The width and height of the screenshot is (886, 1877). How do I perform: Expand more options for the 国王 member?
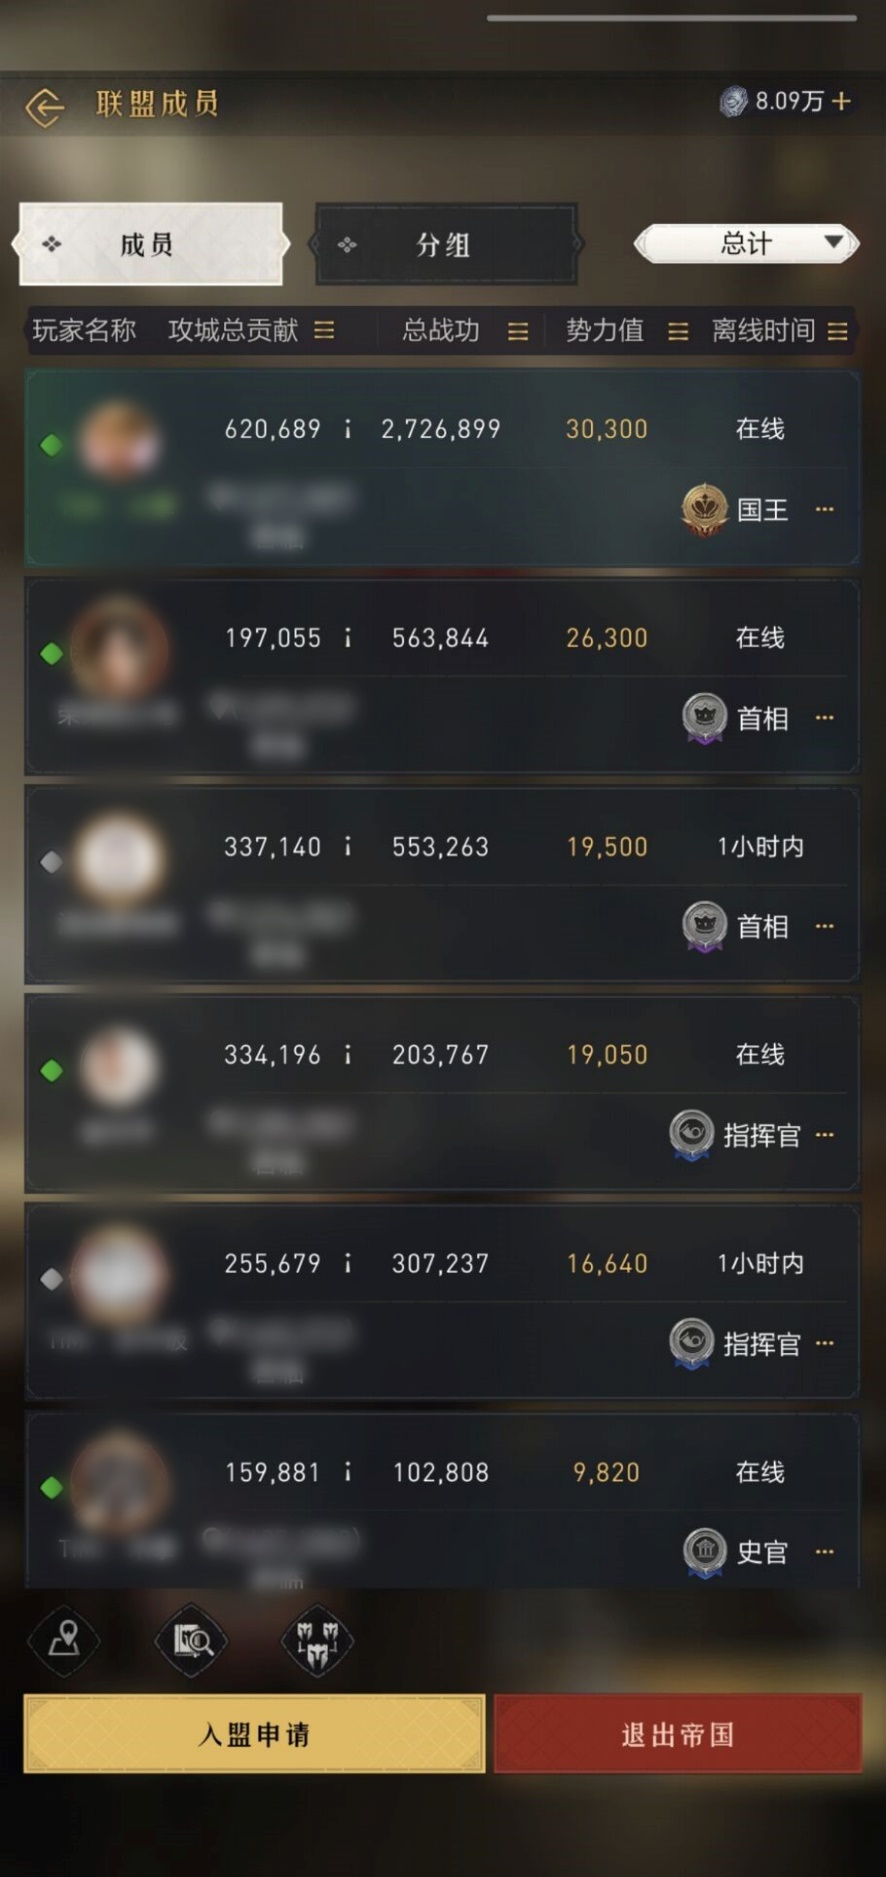point(825,509)
